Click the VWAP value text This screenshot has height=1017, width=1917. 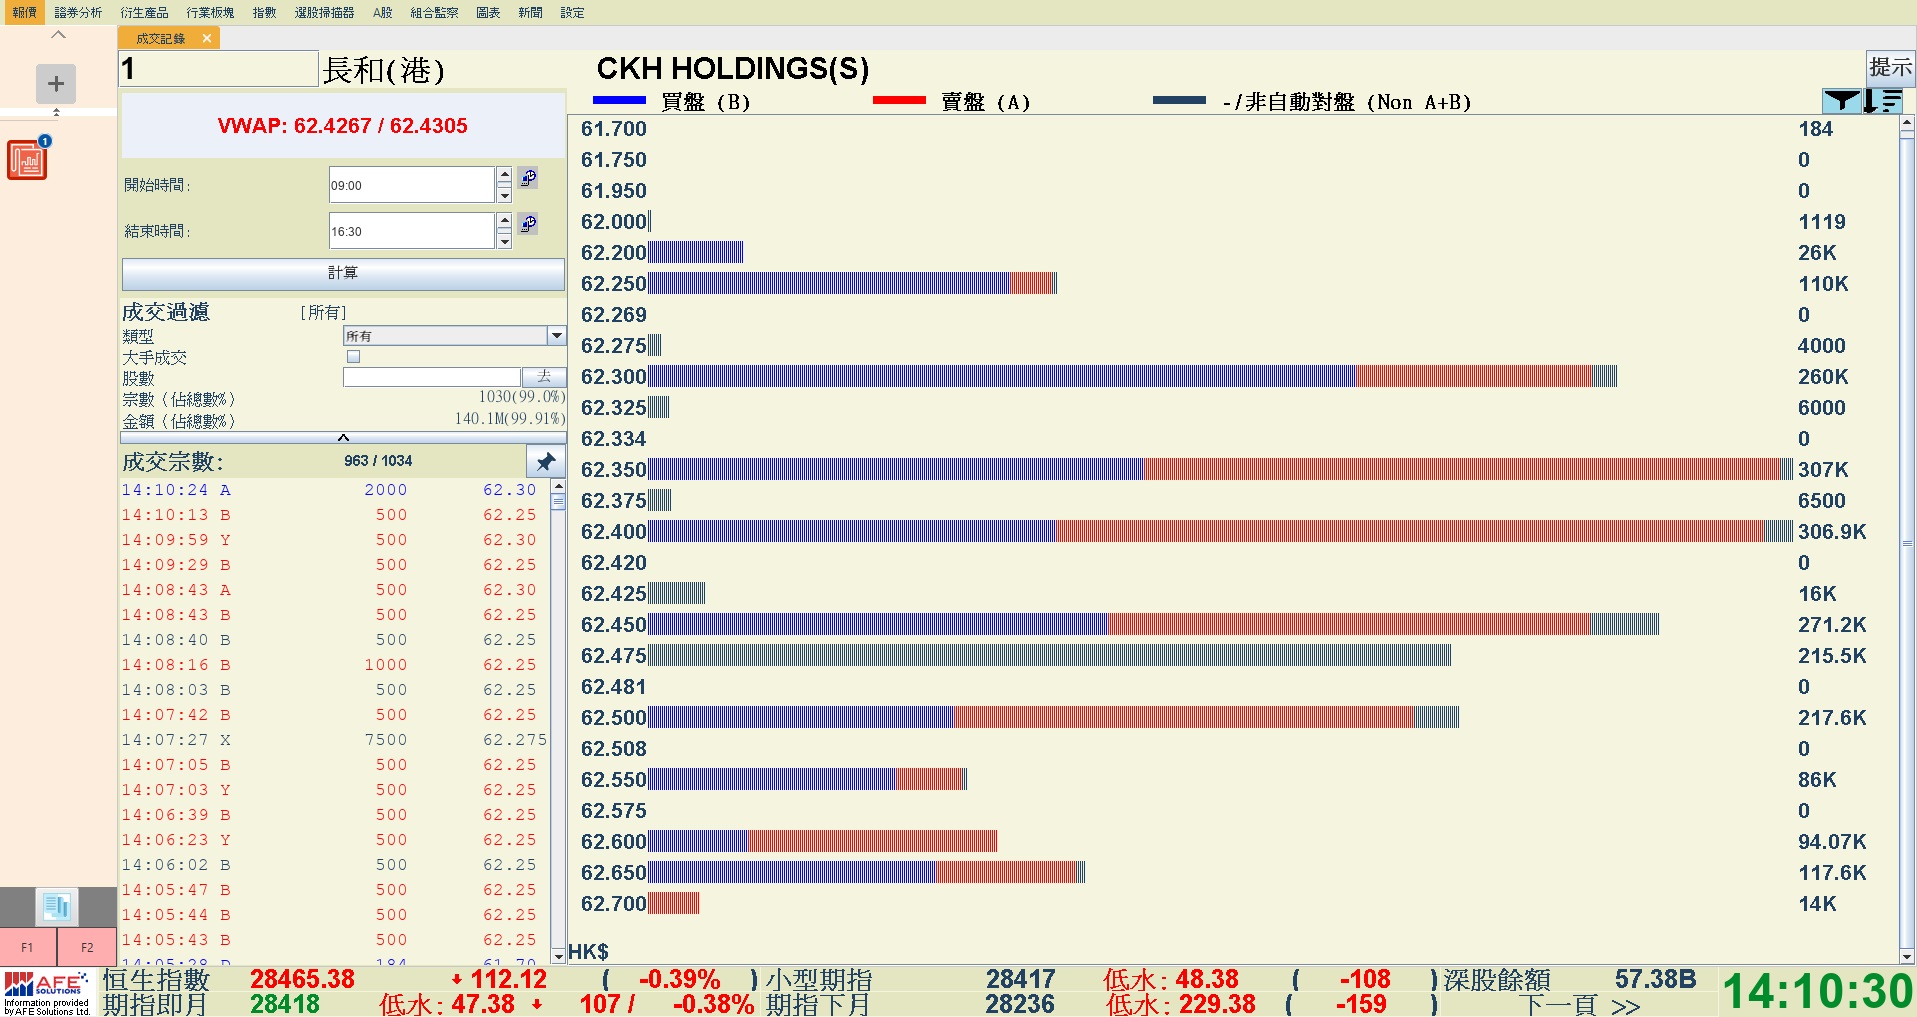click(x=342, y=126)
